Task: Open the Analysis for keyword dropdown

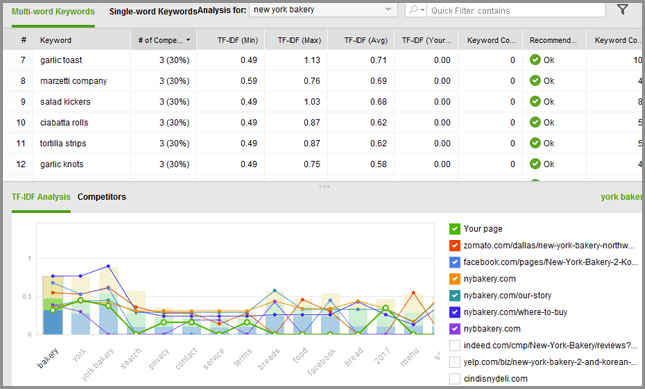Action: coord(323,9)
